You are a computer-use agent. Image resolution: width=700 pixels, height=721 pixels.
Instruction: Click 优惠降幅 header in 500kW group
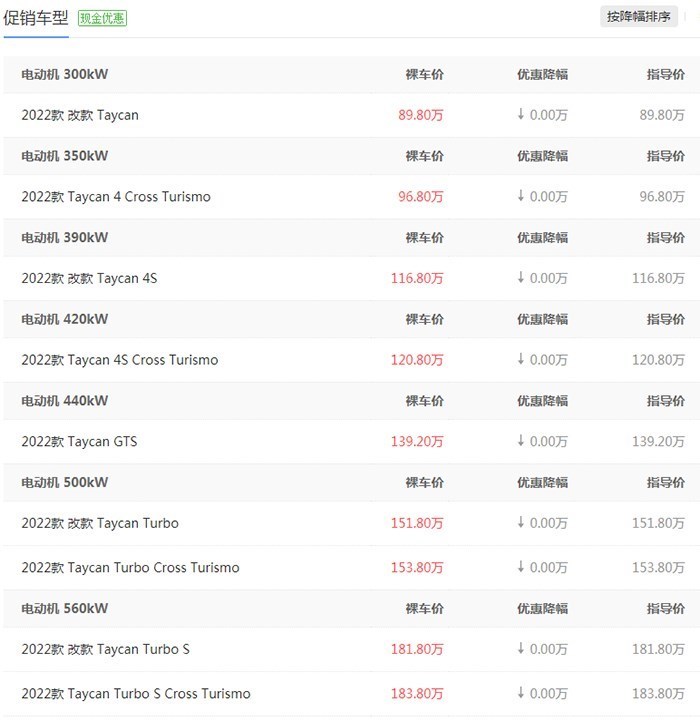[x=543, y=482]
